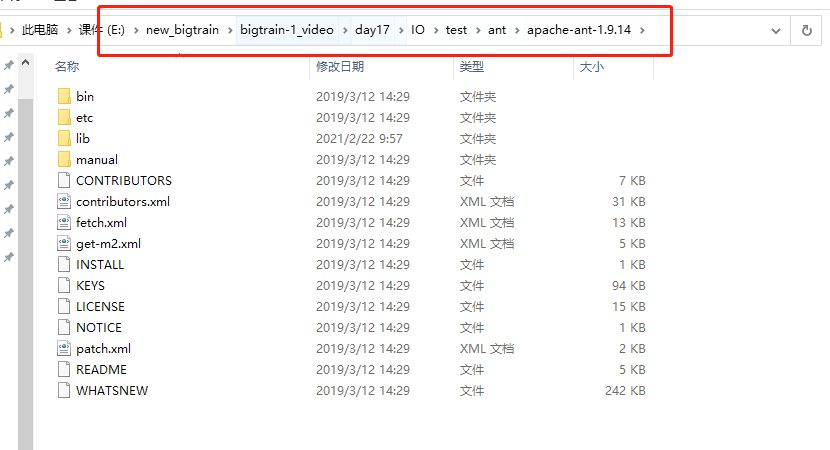Click the contributors.xml file icon
Image resolution: width=830 pixels, height=450 pixels.
(x=64, y=202)
